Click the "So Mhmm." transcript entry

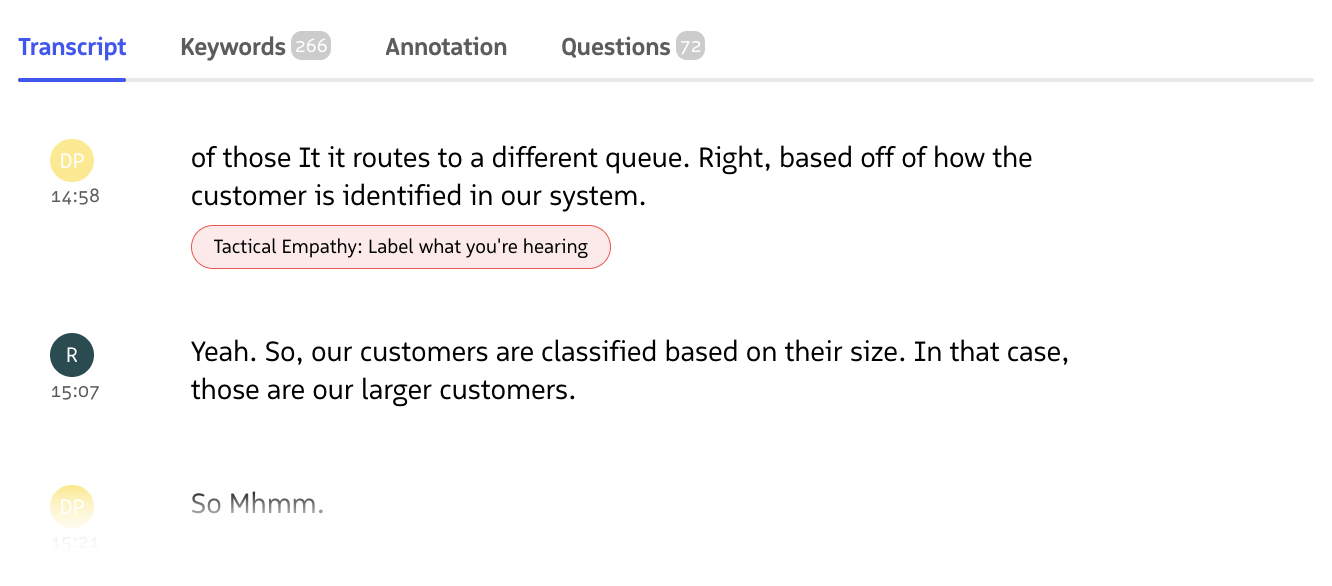tap(257, 503)
